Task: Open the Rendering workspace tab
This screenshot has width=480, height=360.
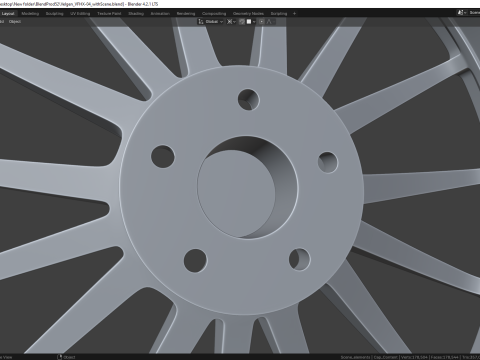Action: (186, 14)
